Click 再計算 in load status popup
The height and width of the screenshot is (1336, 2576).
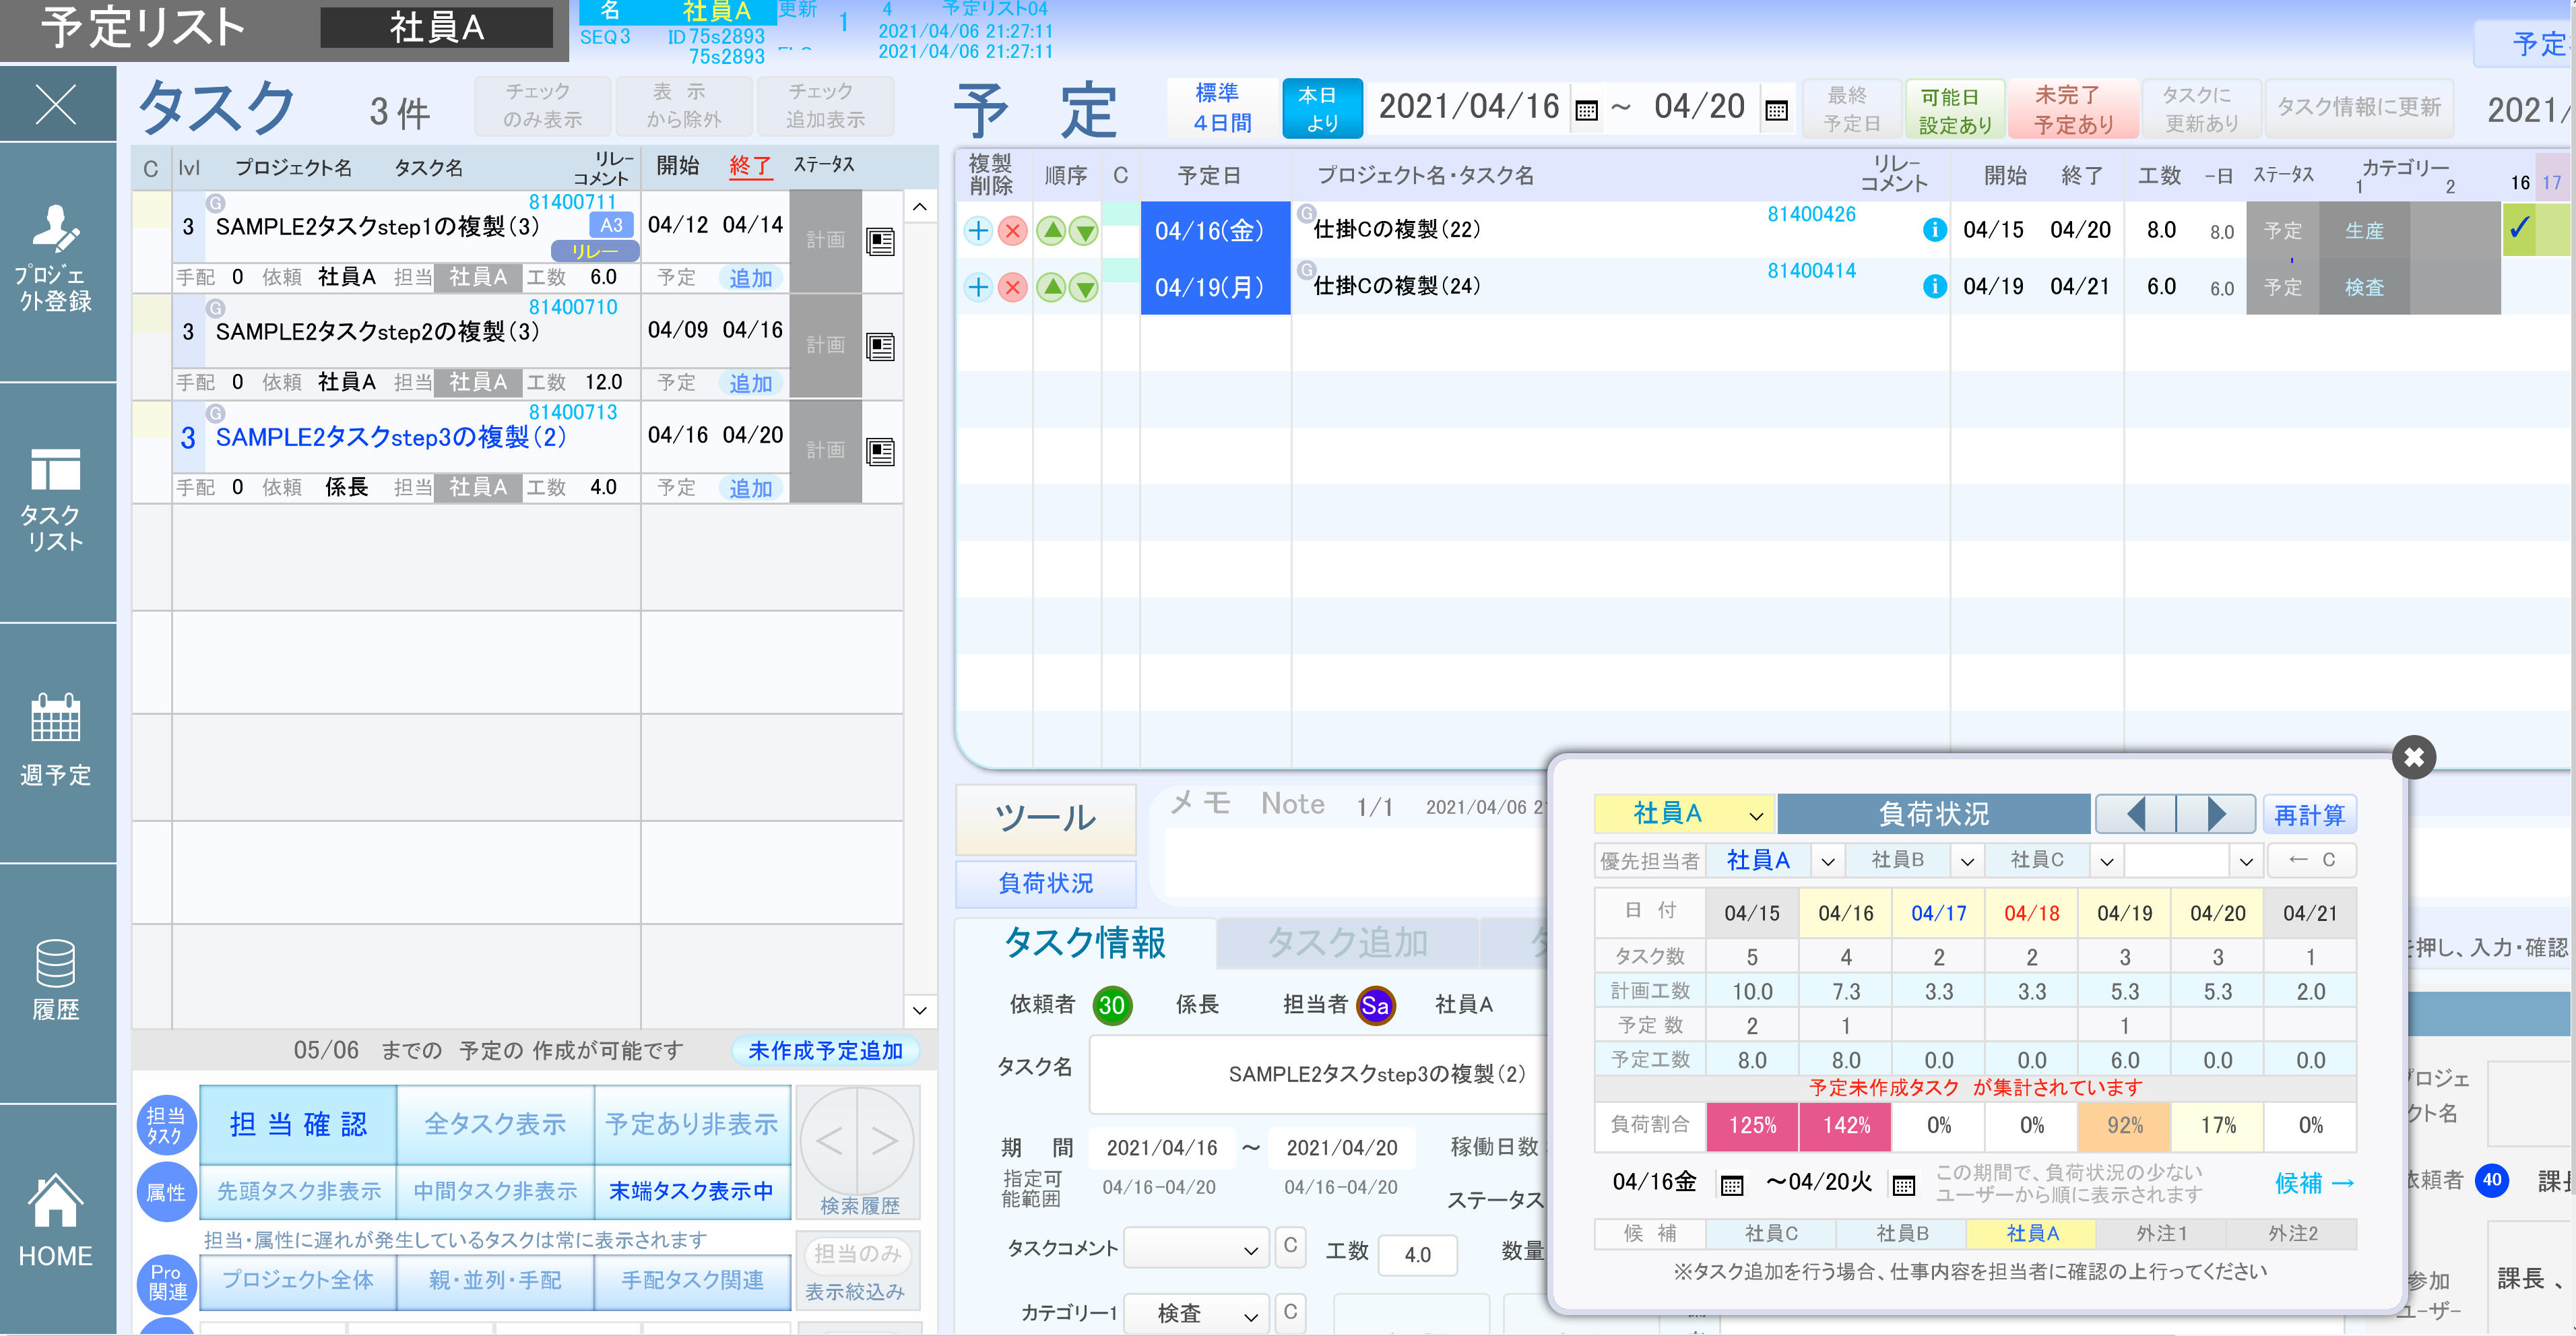coord(2309,815)
